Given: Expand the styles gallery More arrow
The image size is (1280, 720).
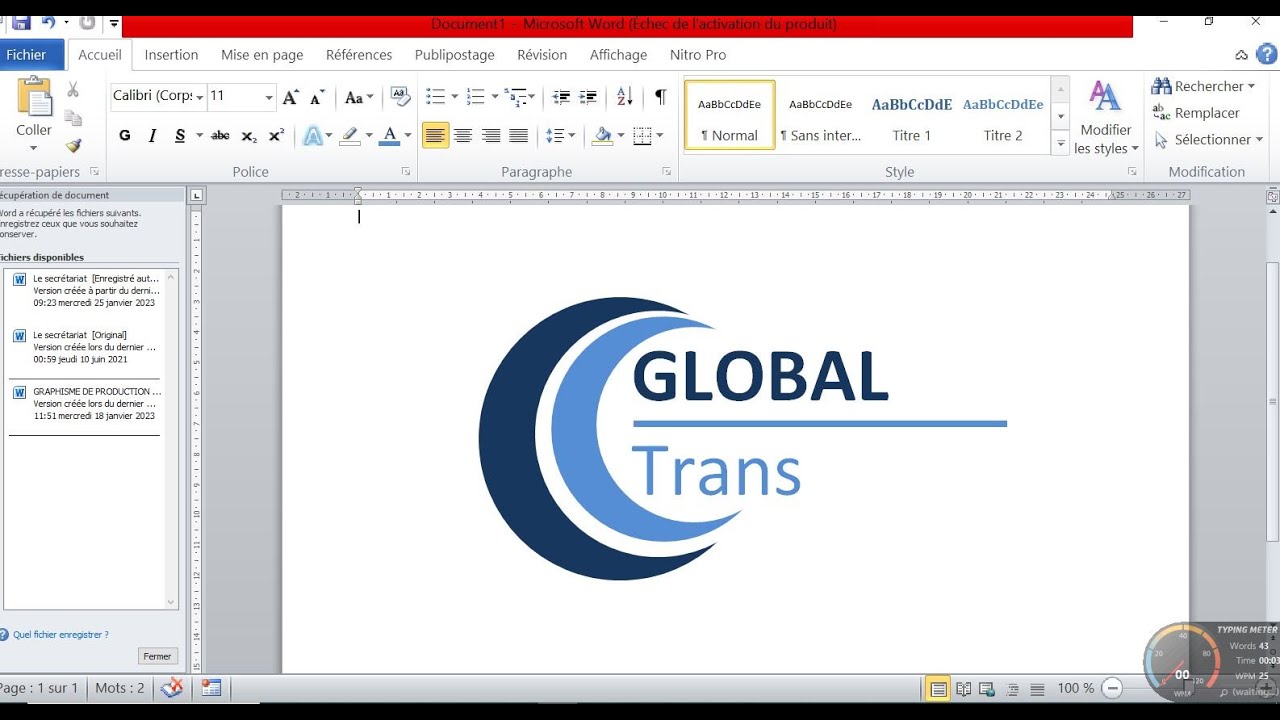Looking at the screenshot, I should click(1061, 143).
